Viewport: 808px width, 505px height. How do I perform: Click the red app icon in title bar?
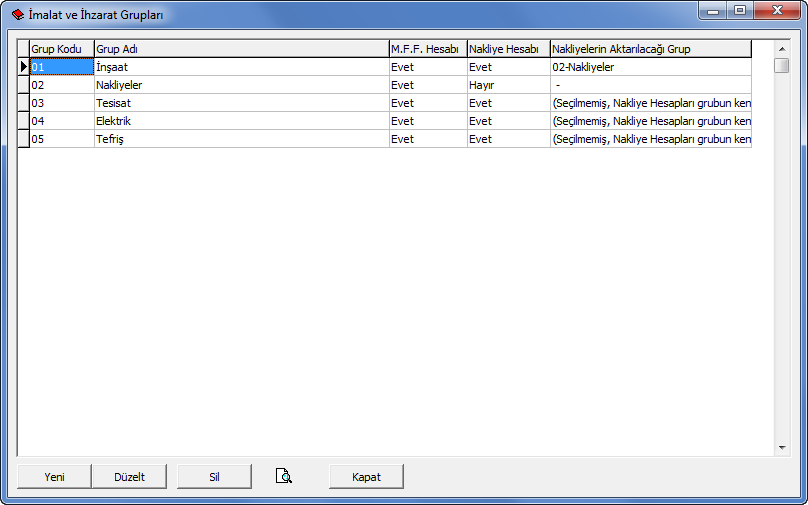(17, 15)
